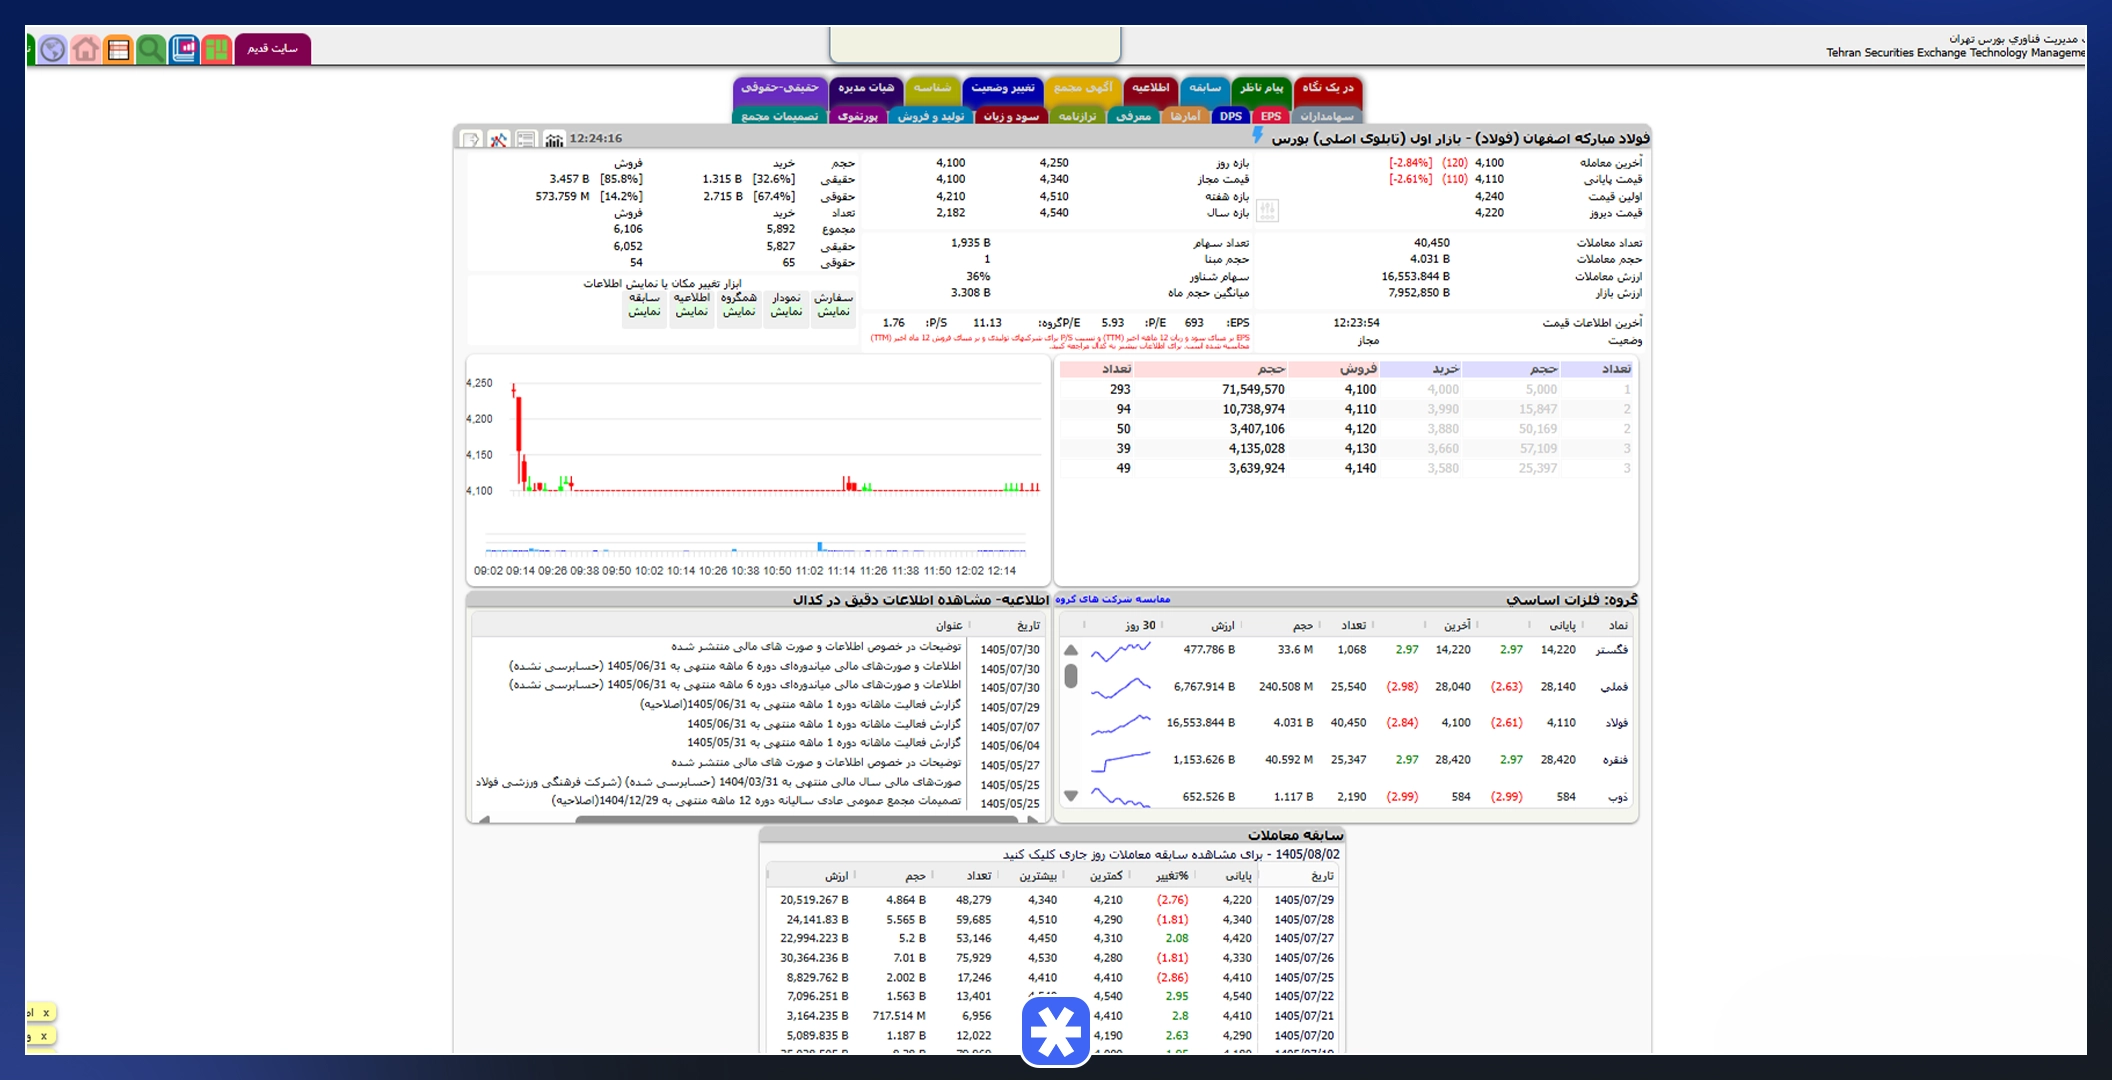Click the سایت قدیم button

click(x=273, y=49)
